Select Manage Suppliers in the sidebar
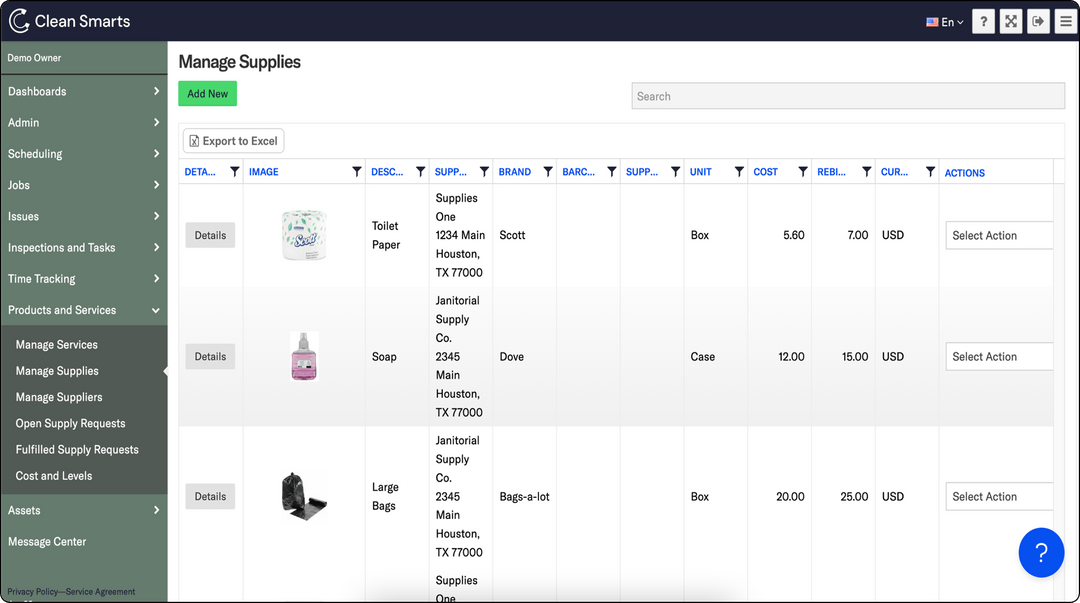This screenshot has width=1080, height=603. (x=61, y=397)
